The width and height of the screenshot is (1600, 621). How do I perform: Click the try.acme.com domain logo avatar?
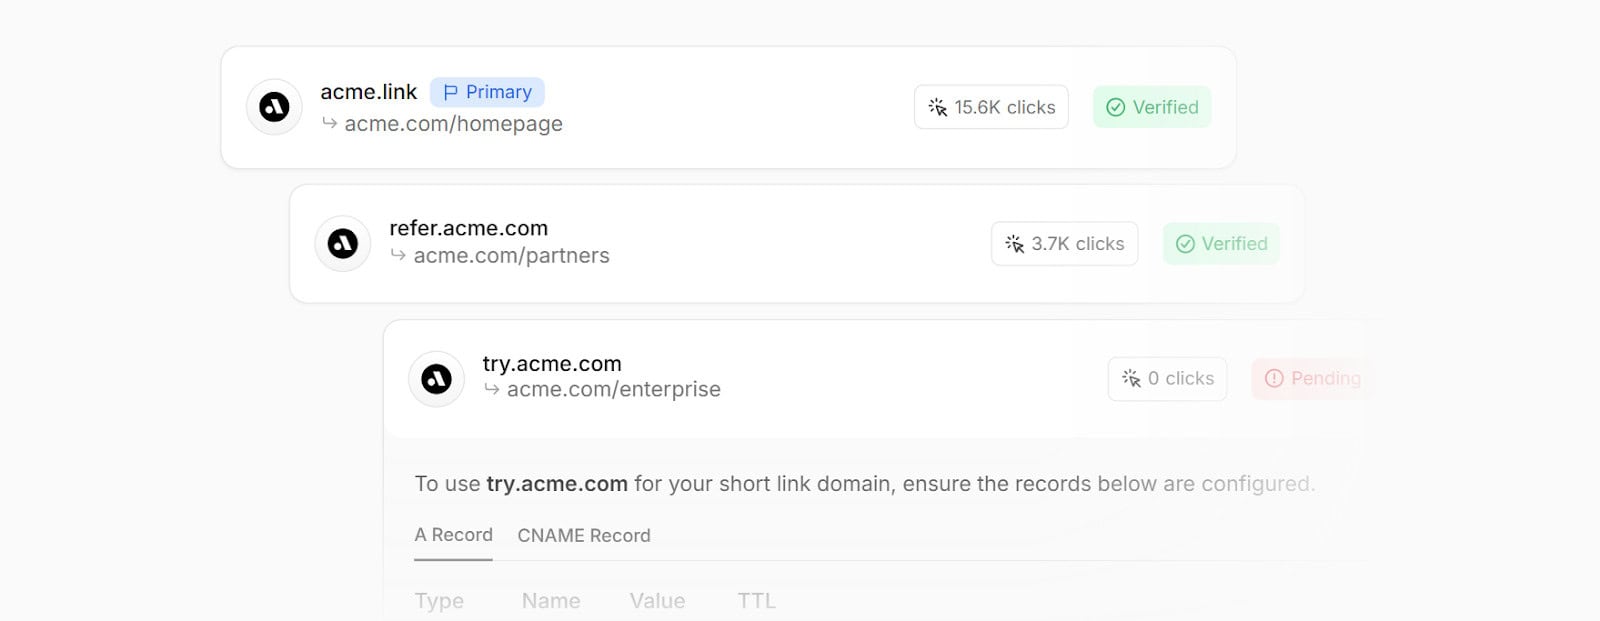[436, 379]
